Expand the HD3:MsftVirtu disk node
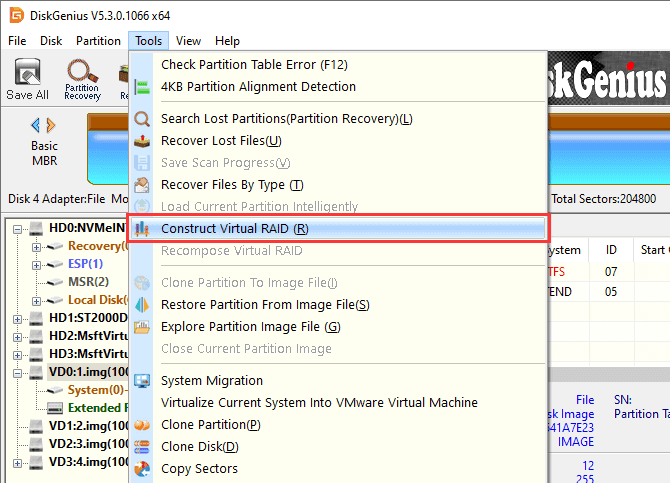The height and width of the screenshot is (483, 670). coord(18,355)
